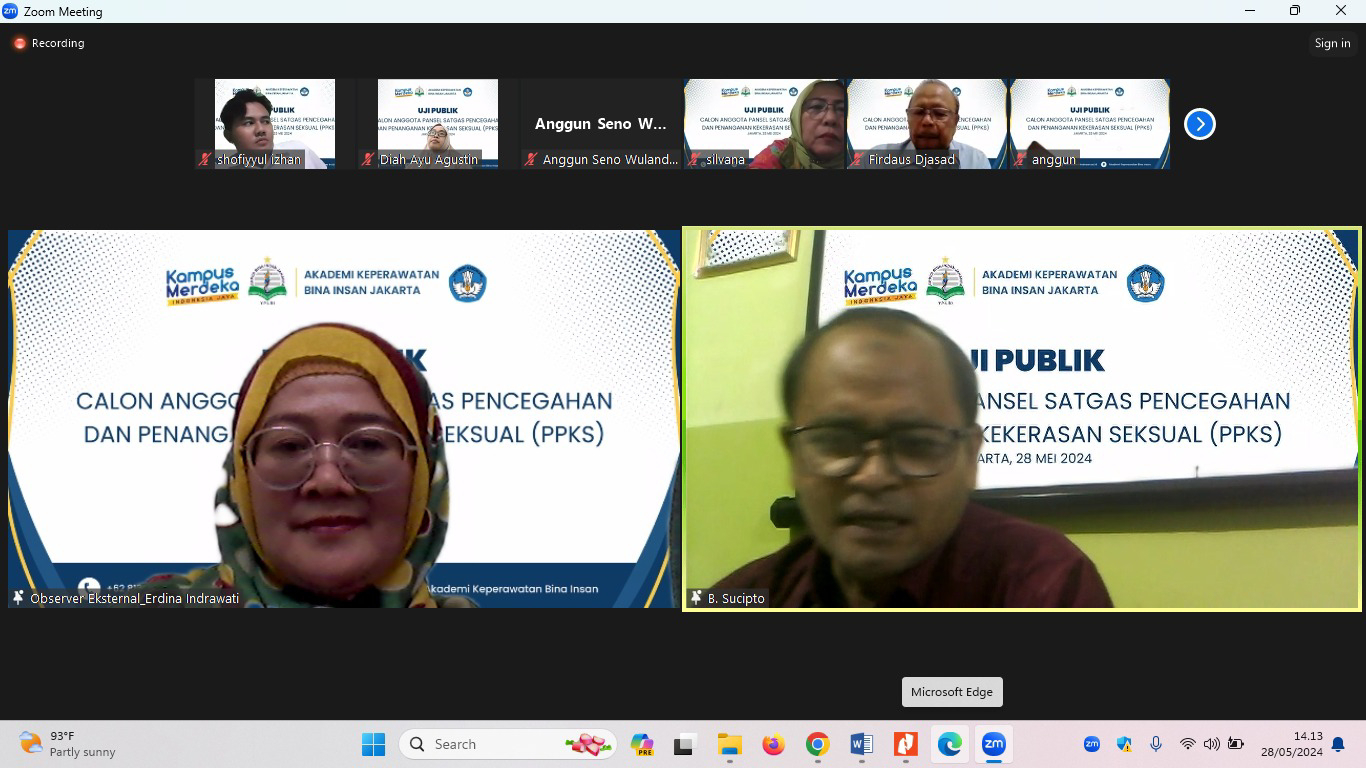Open Firefox from the taskbar
Screen dimensions: 1366x768
pyautogui.click(x=773, y=744)
